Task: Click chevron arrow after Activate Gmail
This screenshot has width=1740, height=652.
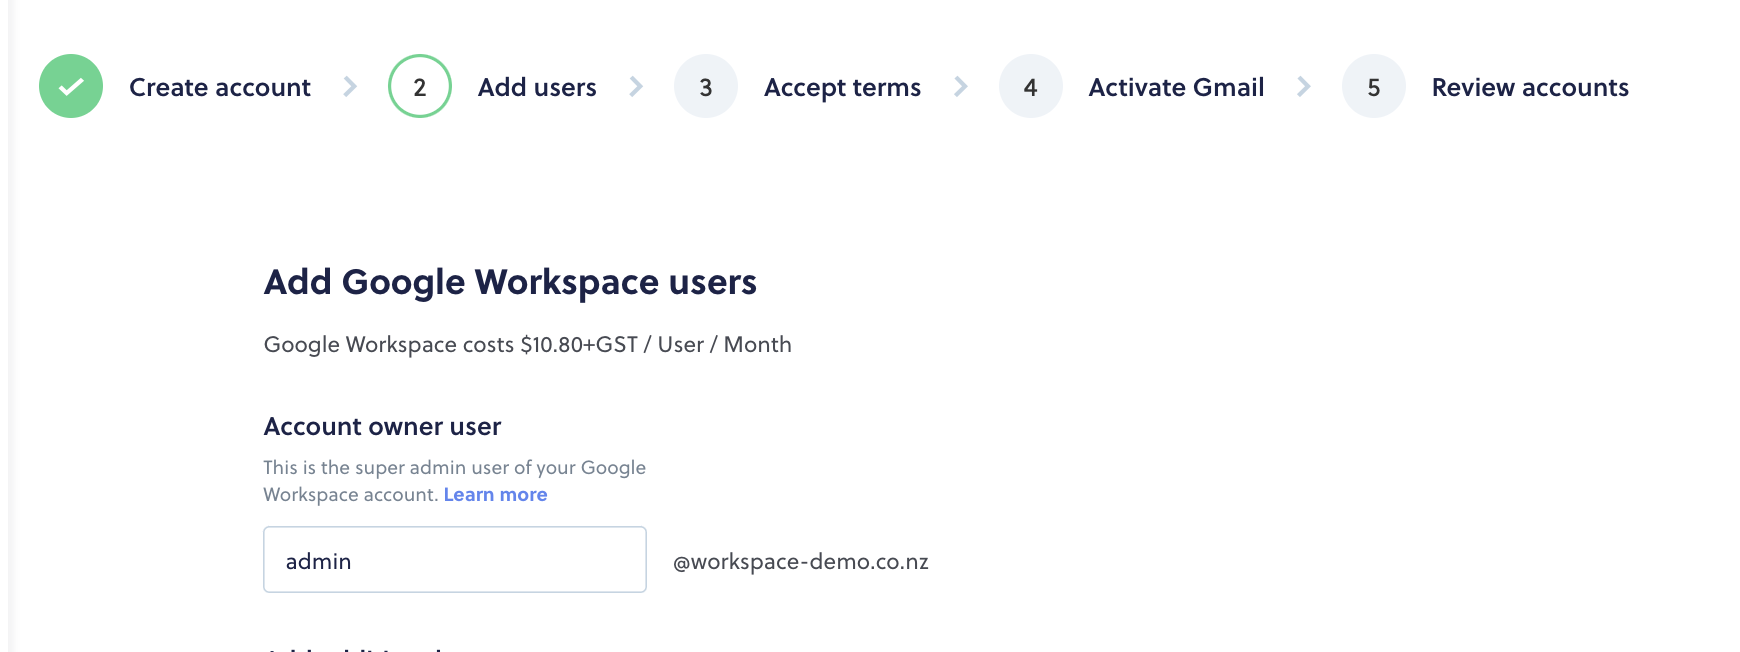Action: click(1304, 87)
